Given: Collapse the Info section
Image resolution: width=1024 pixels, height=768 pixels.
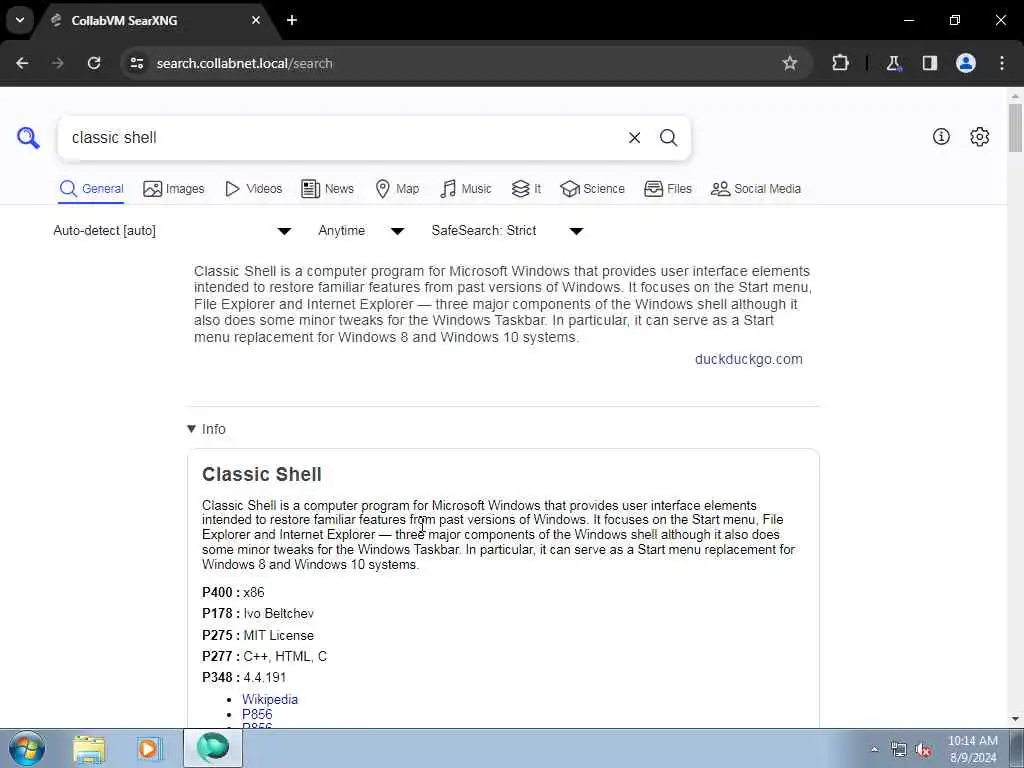Looking at the screenshot, I should (x=206, y=429).
